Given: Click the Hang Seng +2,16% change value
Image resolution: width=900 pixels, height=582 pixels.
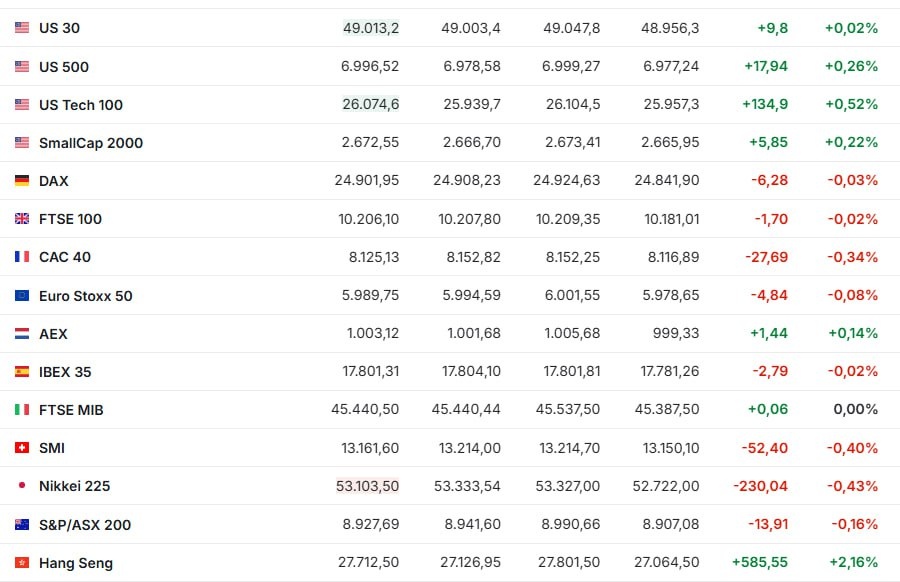Looking at the screenshot, I should [x=851, y=563].
